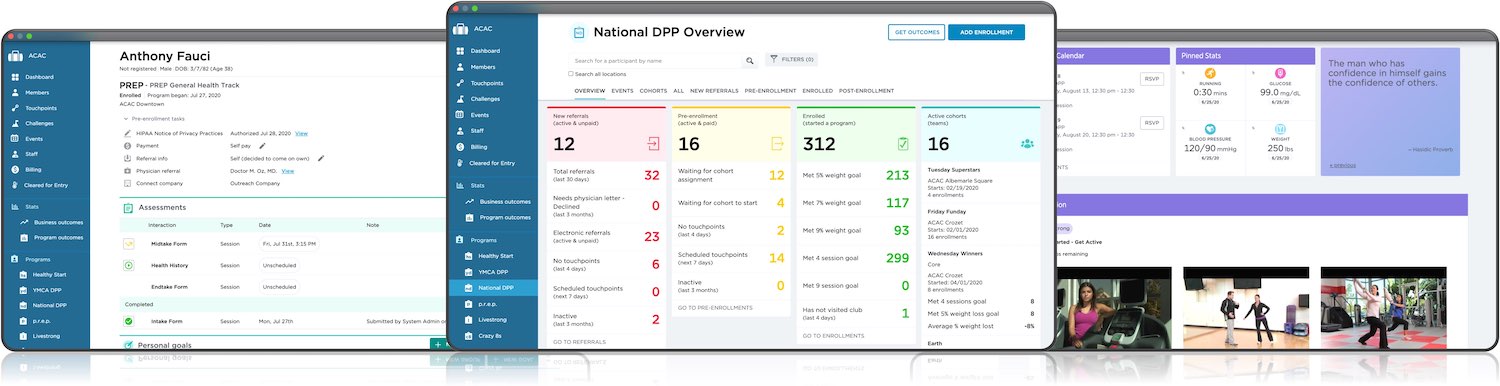Click the green check beside Intake Form
The image size is (1500, 386).
129,321
